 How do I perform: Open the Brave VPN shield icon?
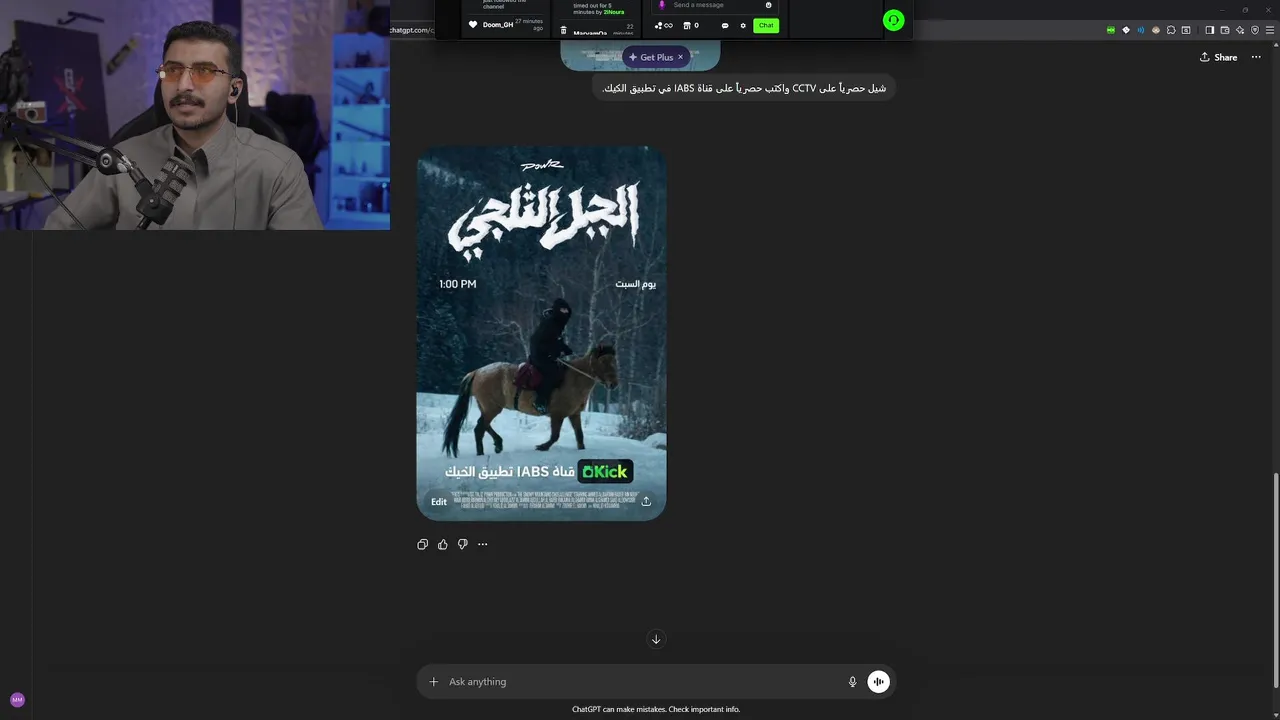point(1256,30)
